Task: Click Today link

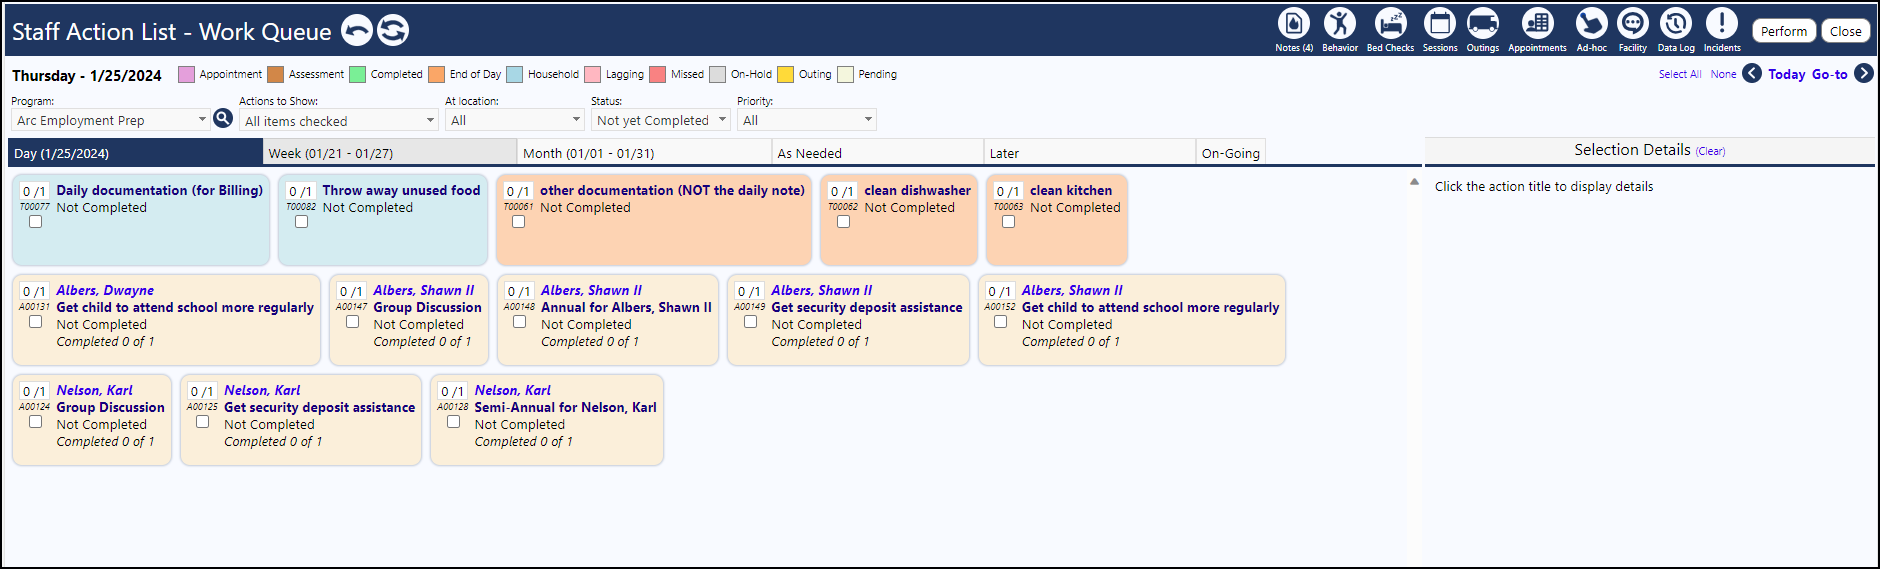Action: click(1786, 74)
